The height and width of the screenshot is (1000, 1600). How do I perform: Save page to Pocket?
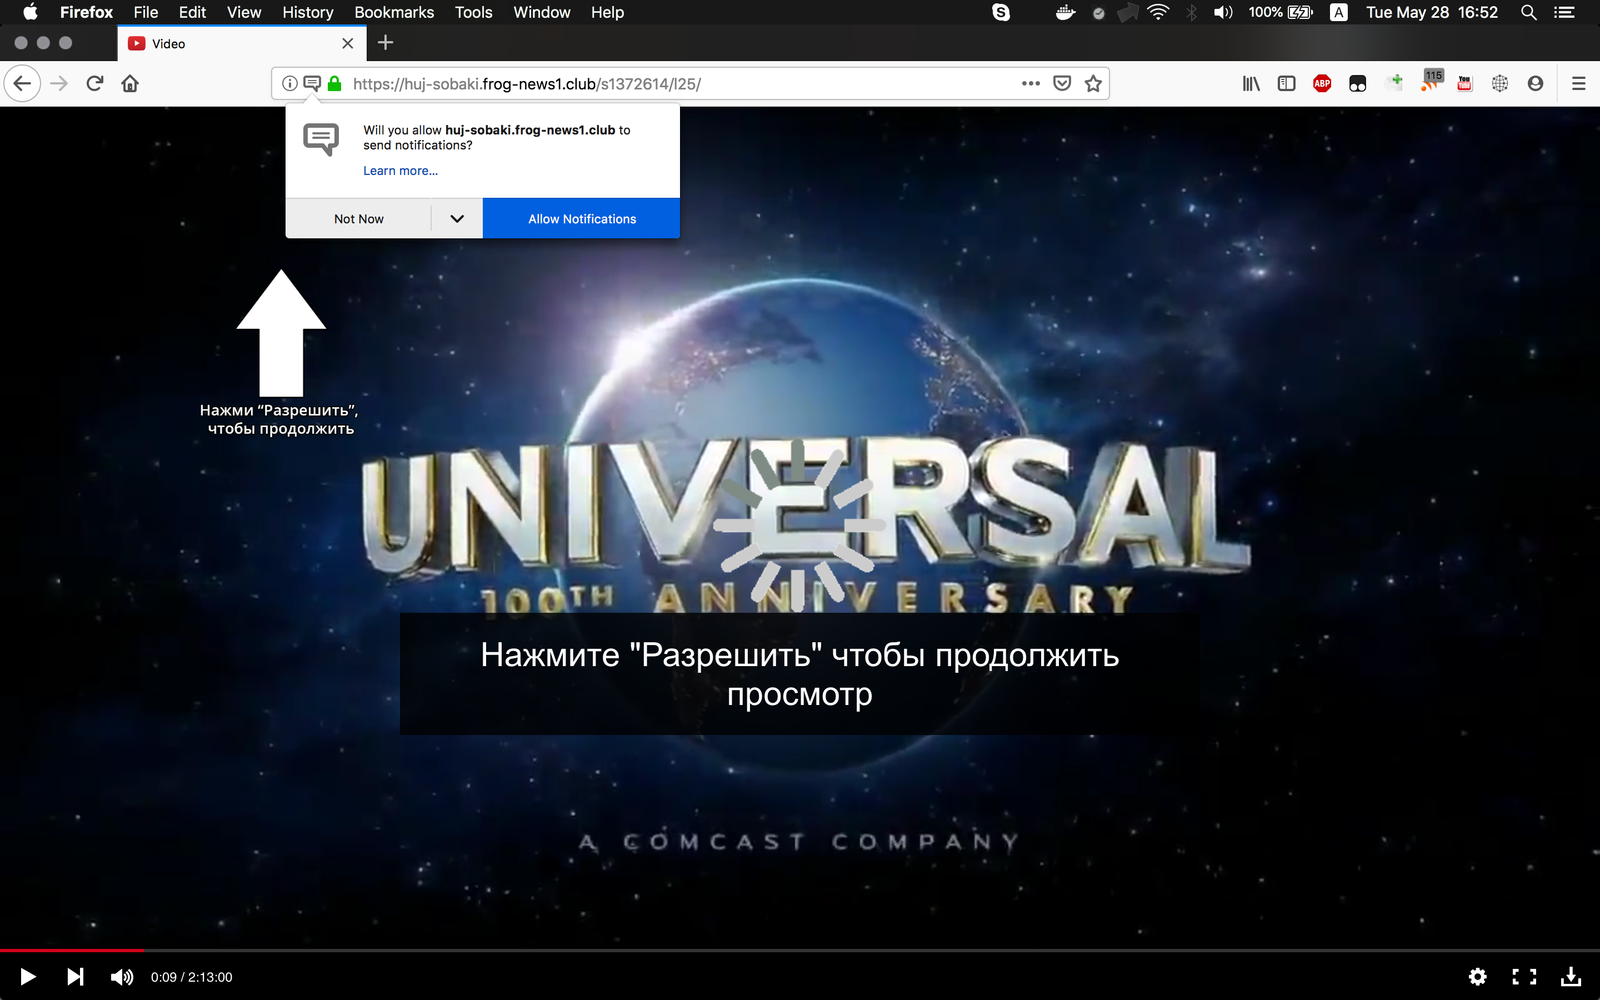pos(1062,84)
